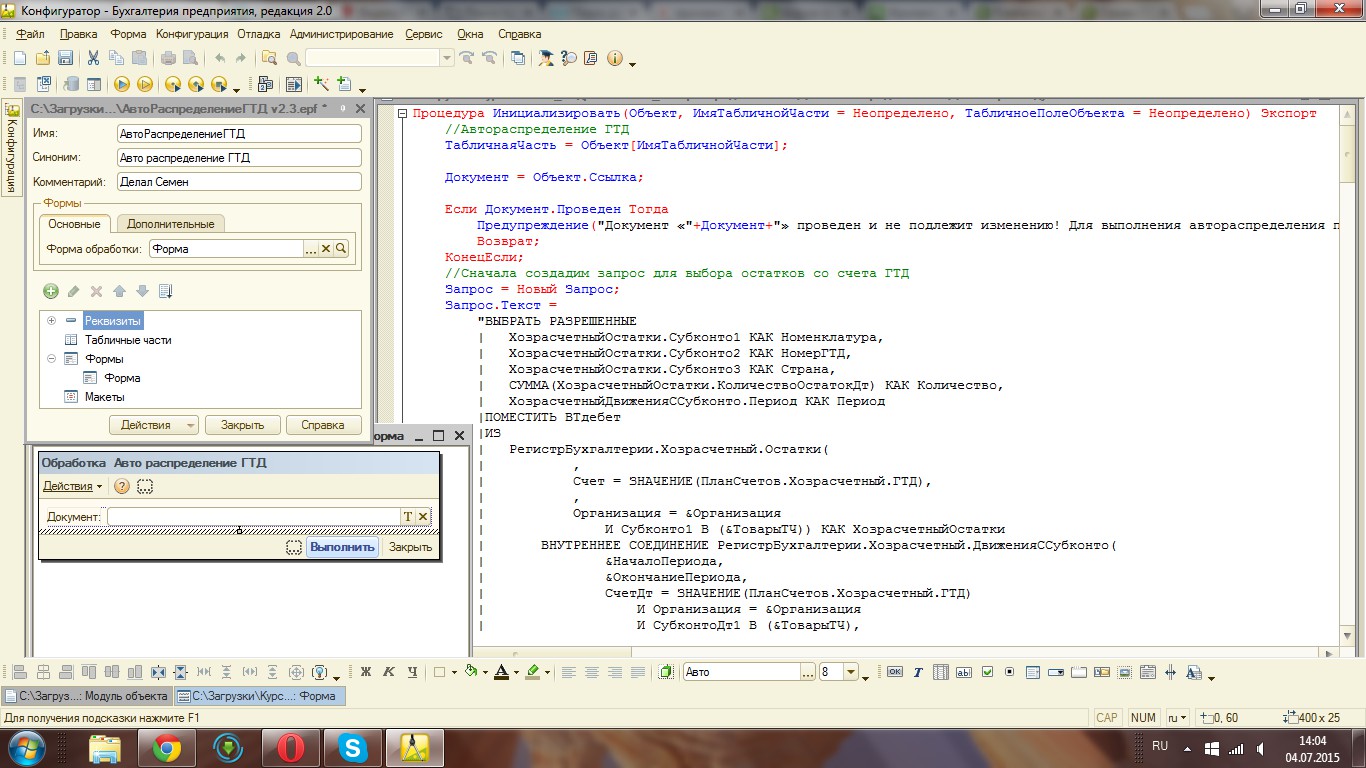Click the text color A swatch

tap(501, 672)
